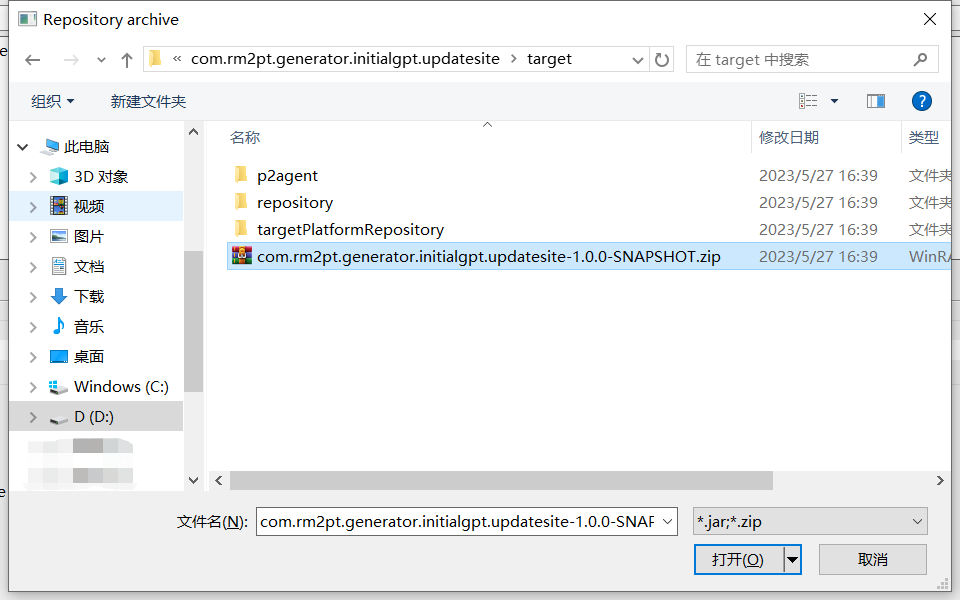Screen dimensions: 960x600
Task: Open the *.jar;*.zip file type dropdown
Action: 811,521
